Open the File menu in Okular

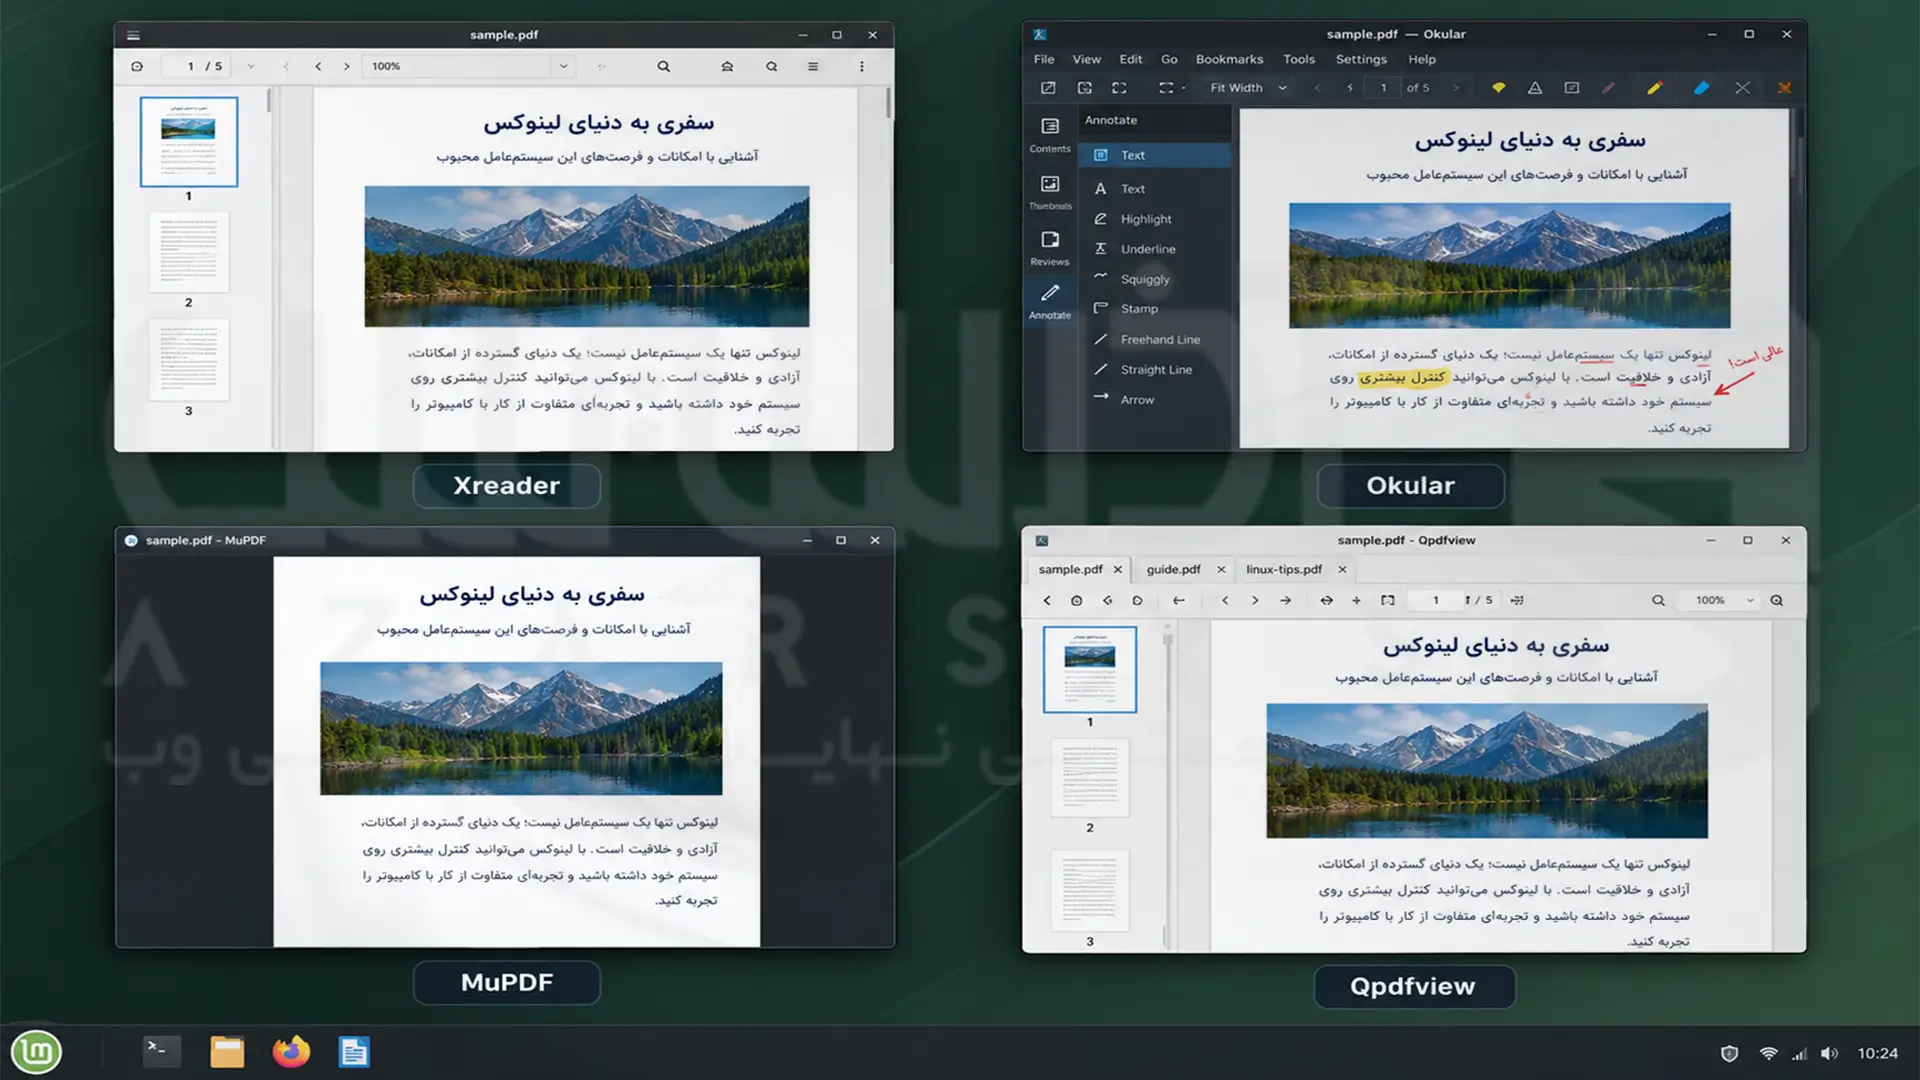click(1044, 59)
